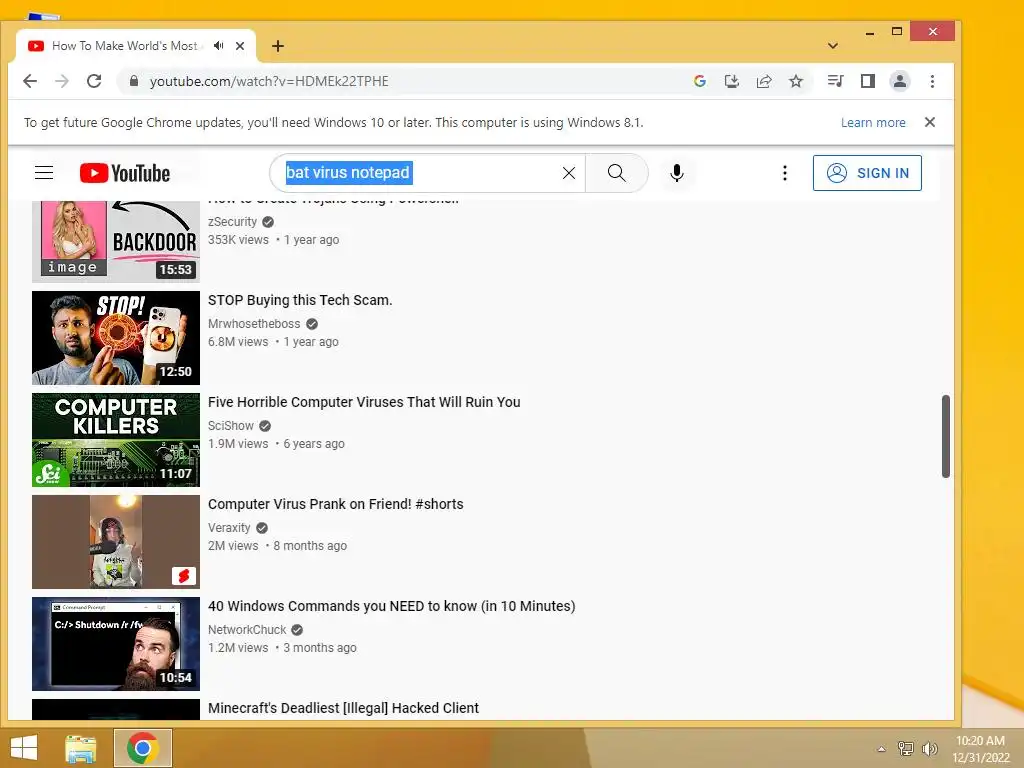Open 'Five Horrible Computer Viruses' title
Screen dimensions: 1024x768
coord(364,402)
